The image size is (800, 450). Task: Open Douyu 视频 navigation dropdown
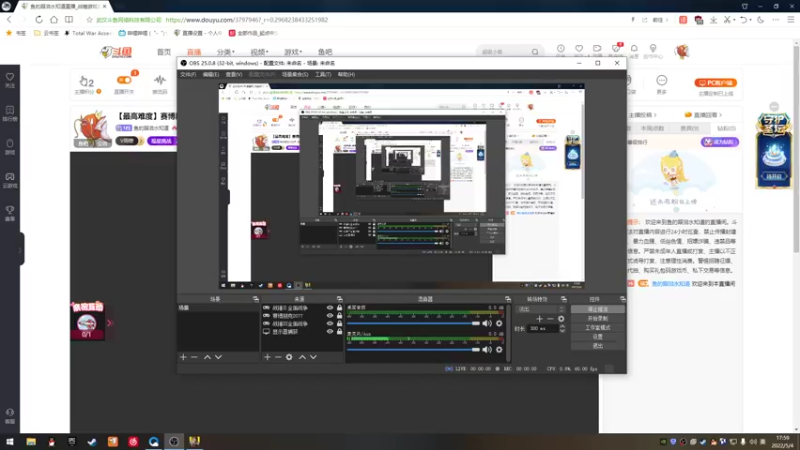[259, 52]
